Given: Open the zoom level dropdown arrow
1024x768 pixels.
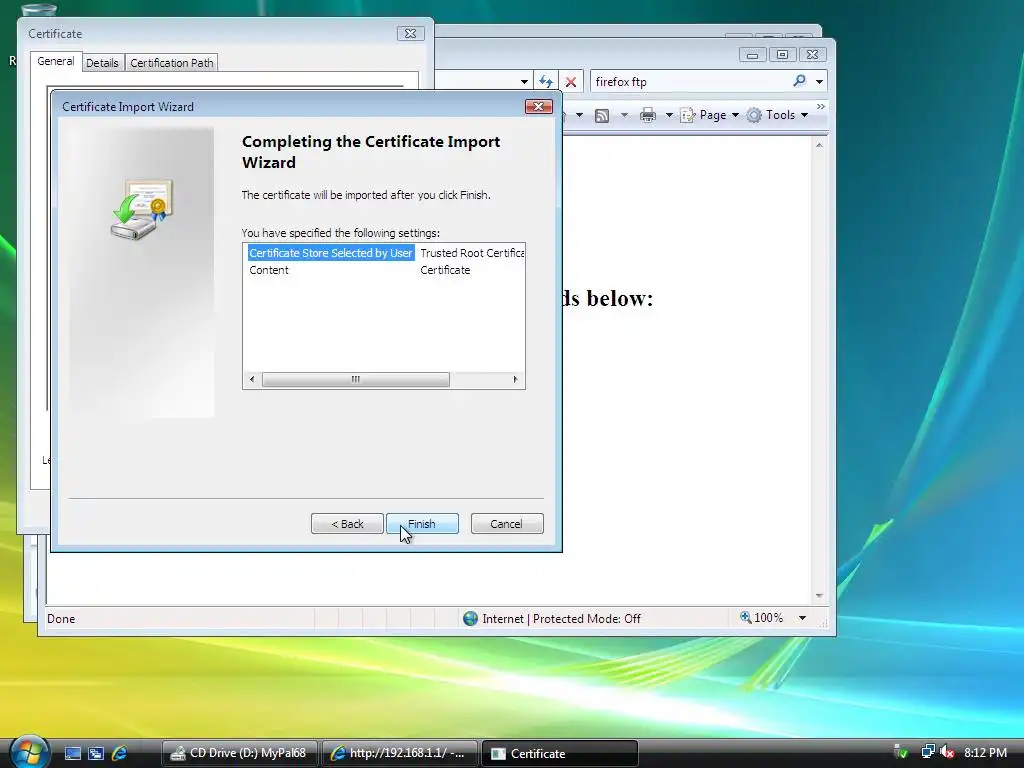Looking at the screenshot, I should point(802,618).
